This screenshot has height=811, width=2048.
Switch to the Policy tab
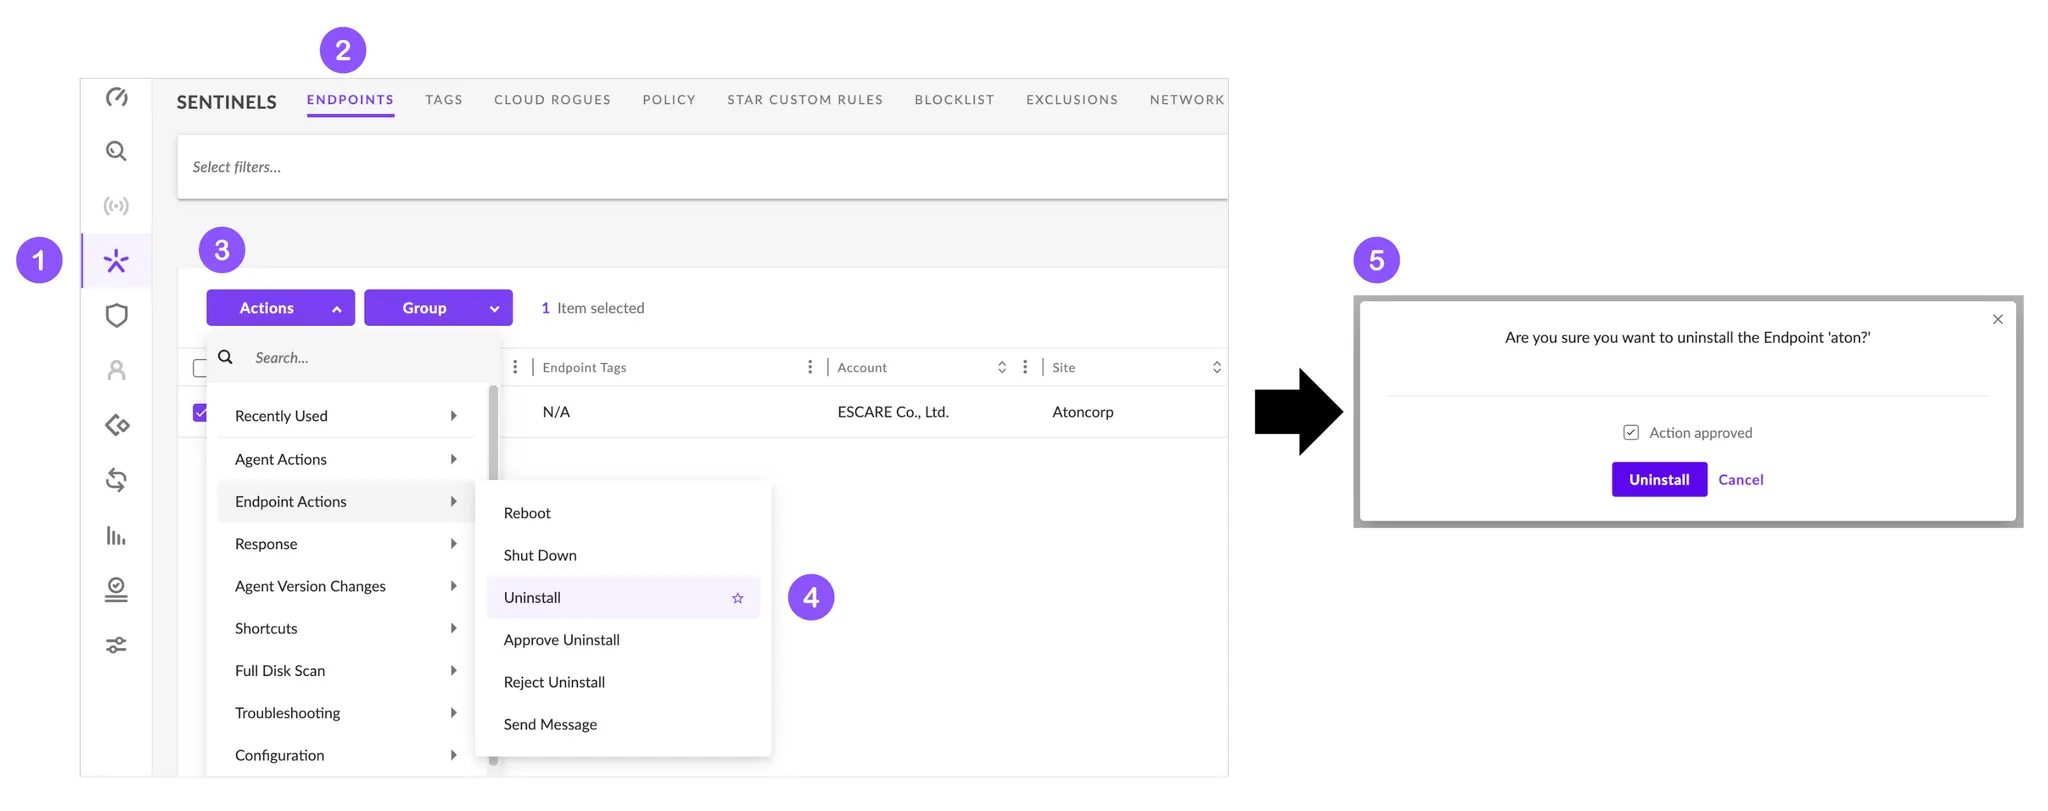click(x=668, y=100)
